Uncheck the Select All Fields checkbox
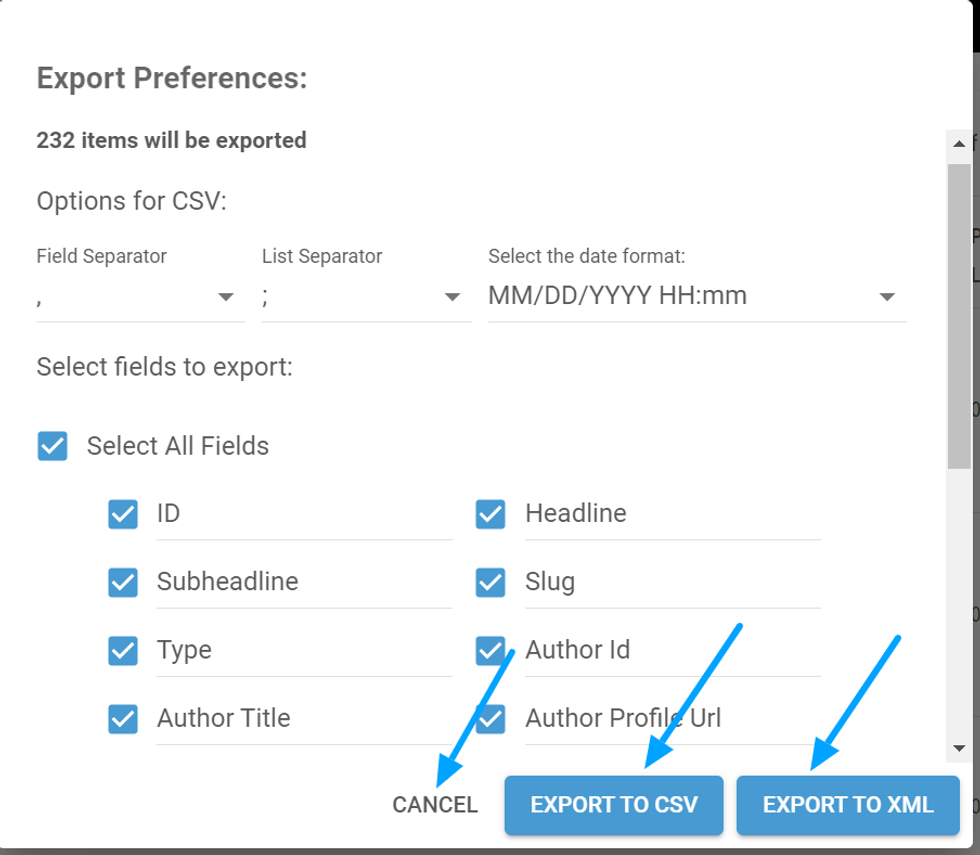 tap(52, 446)
